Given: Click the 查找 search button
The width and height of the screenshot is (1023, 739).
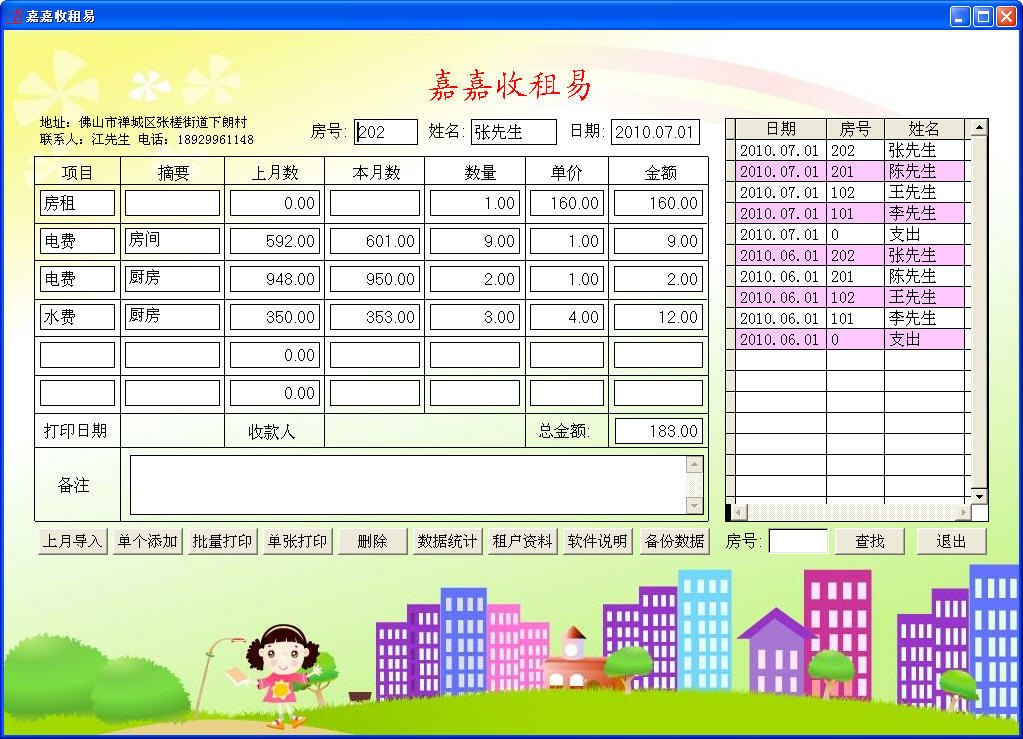Looking at the screenshot, I should coord(870,541).
